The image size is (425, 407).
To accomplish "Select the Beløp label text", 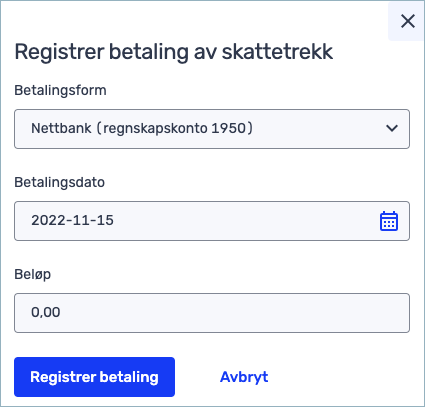I will click(x=33, y=275).
